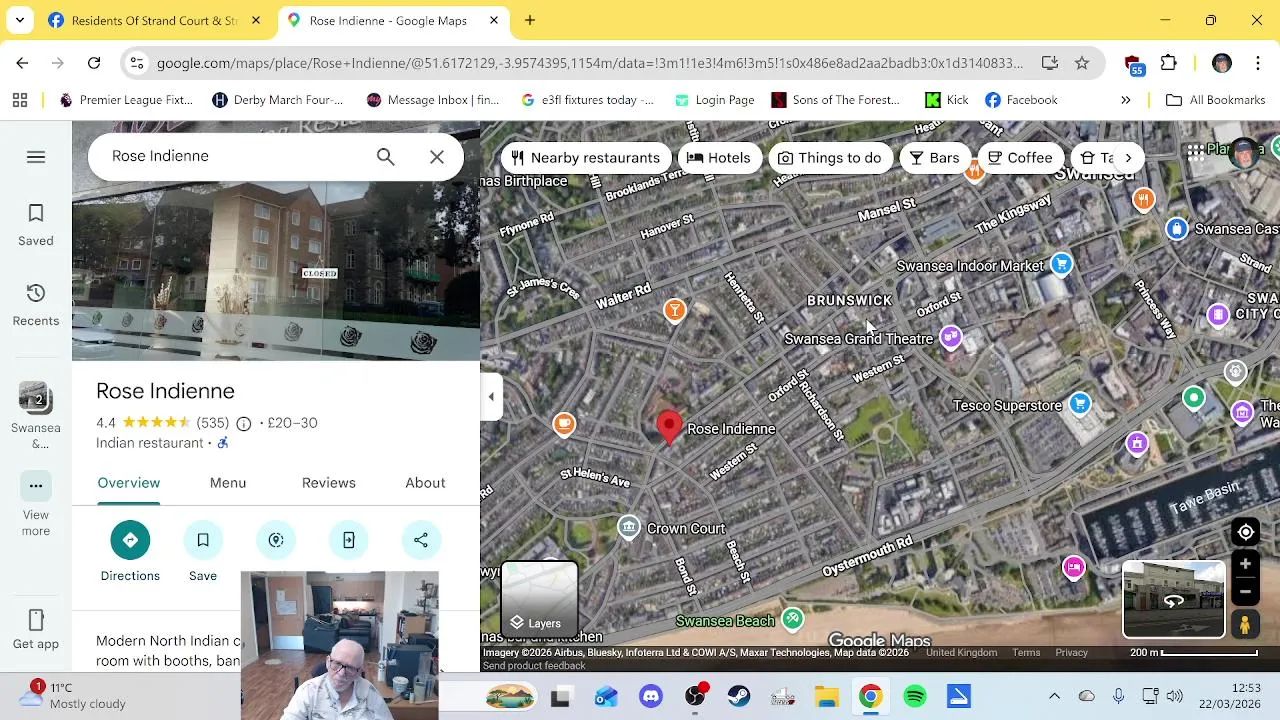Image resolution: width=1280 pixels, height=720 pixels.
Task: Click the Hotels chip
Action: pyautogui.click(x=719, y=158)
